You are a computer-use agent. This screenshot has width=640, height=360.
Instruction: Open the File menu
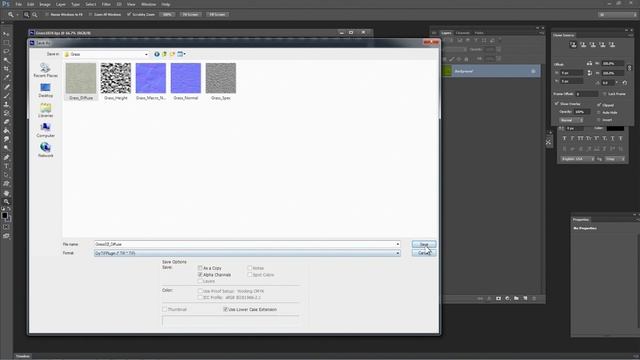click(x=18, y=4)
